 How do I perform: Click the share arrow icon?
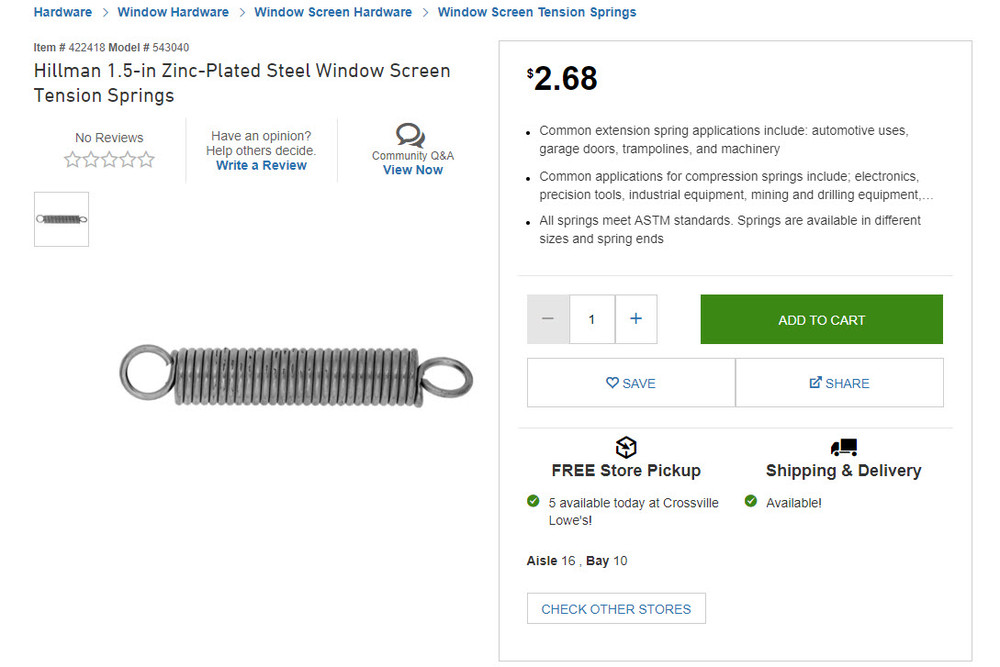[x=815, y=383]
